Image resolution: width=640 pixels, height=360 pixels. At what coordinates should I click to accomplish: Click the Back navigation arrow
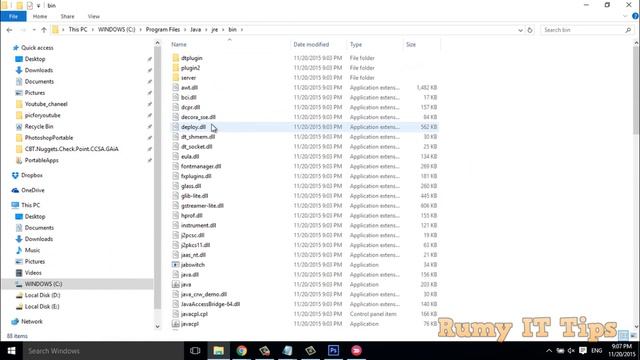(x=9, y=30)
